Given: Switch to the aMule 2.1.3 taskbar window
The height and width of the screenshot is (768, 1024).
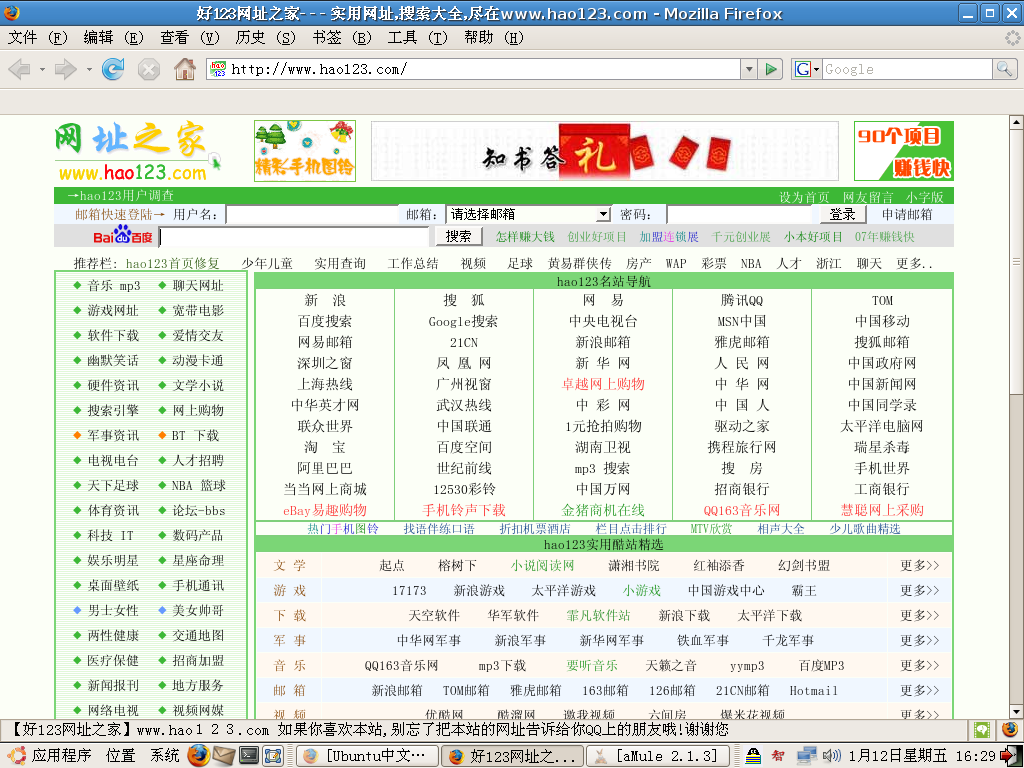Looking at the screenshot, I should (x=656, y=756).
